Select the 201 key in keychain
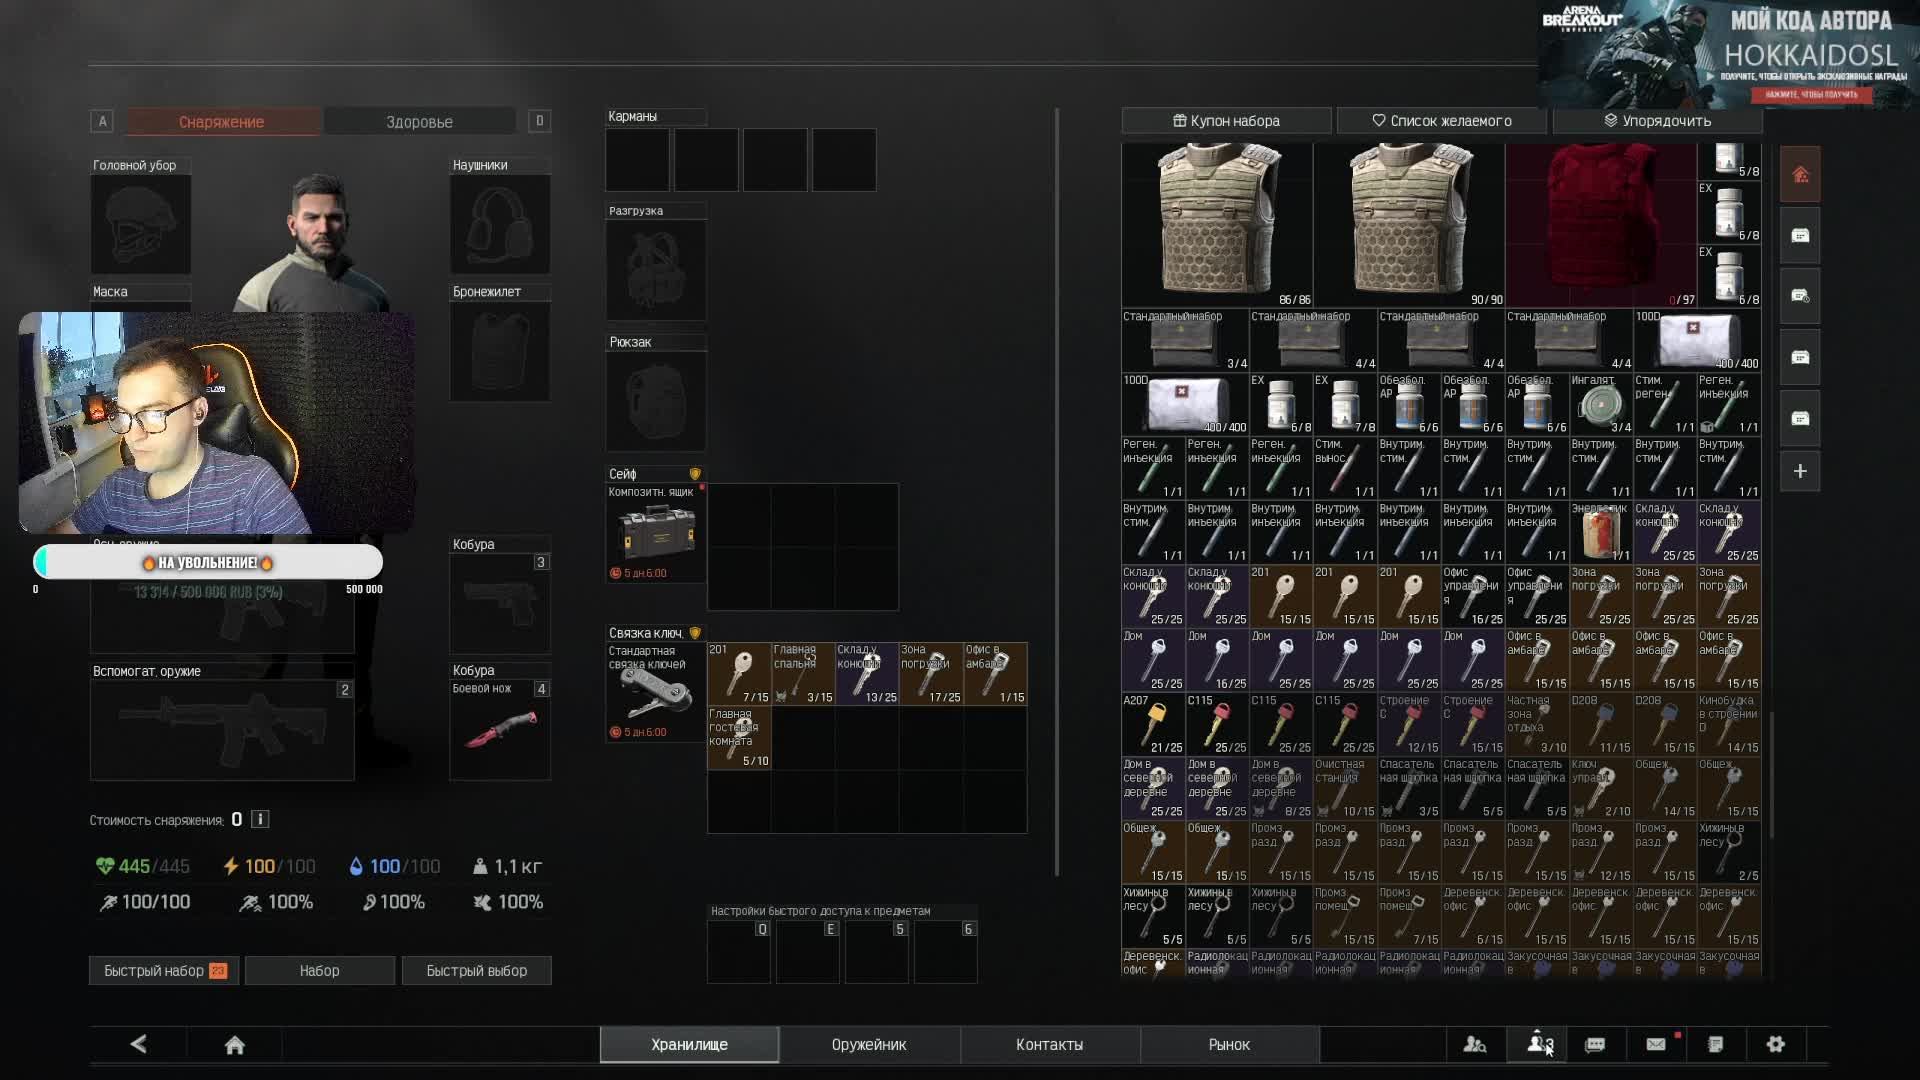 coord(739,673)
